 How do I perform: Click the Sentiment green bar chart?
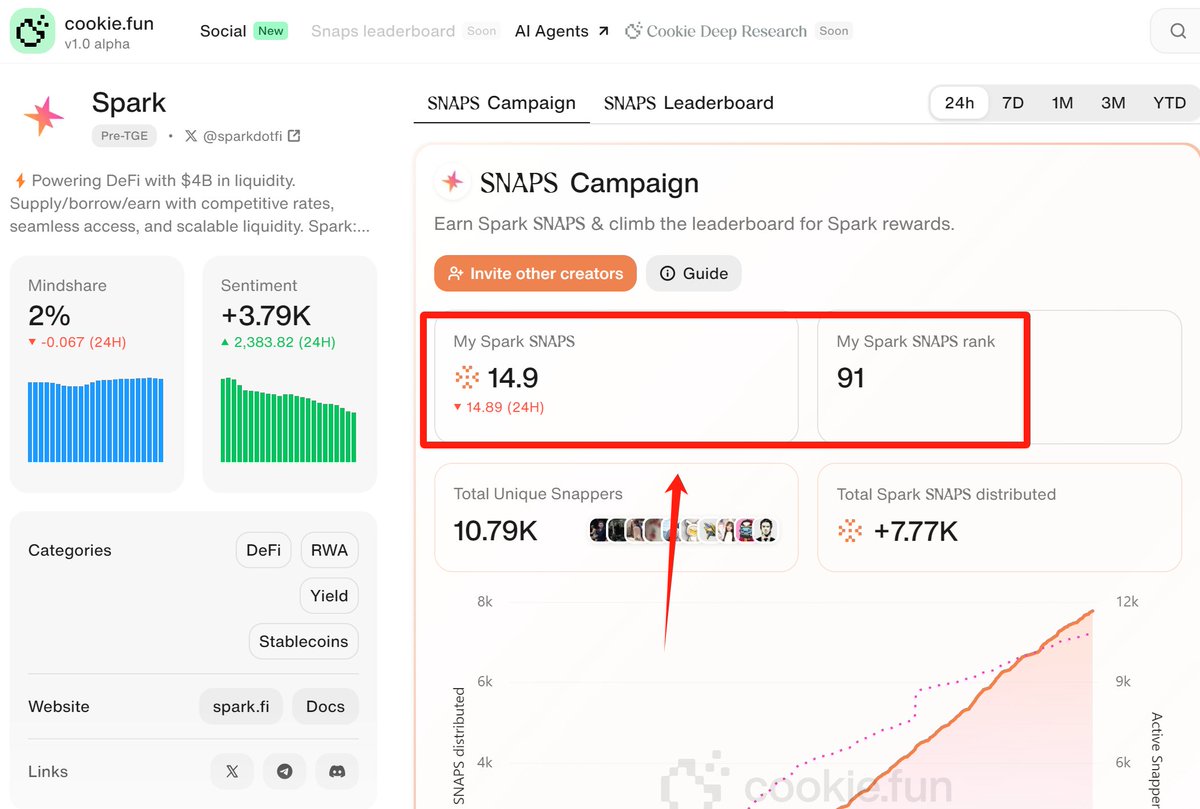289,420
